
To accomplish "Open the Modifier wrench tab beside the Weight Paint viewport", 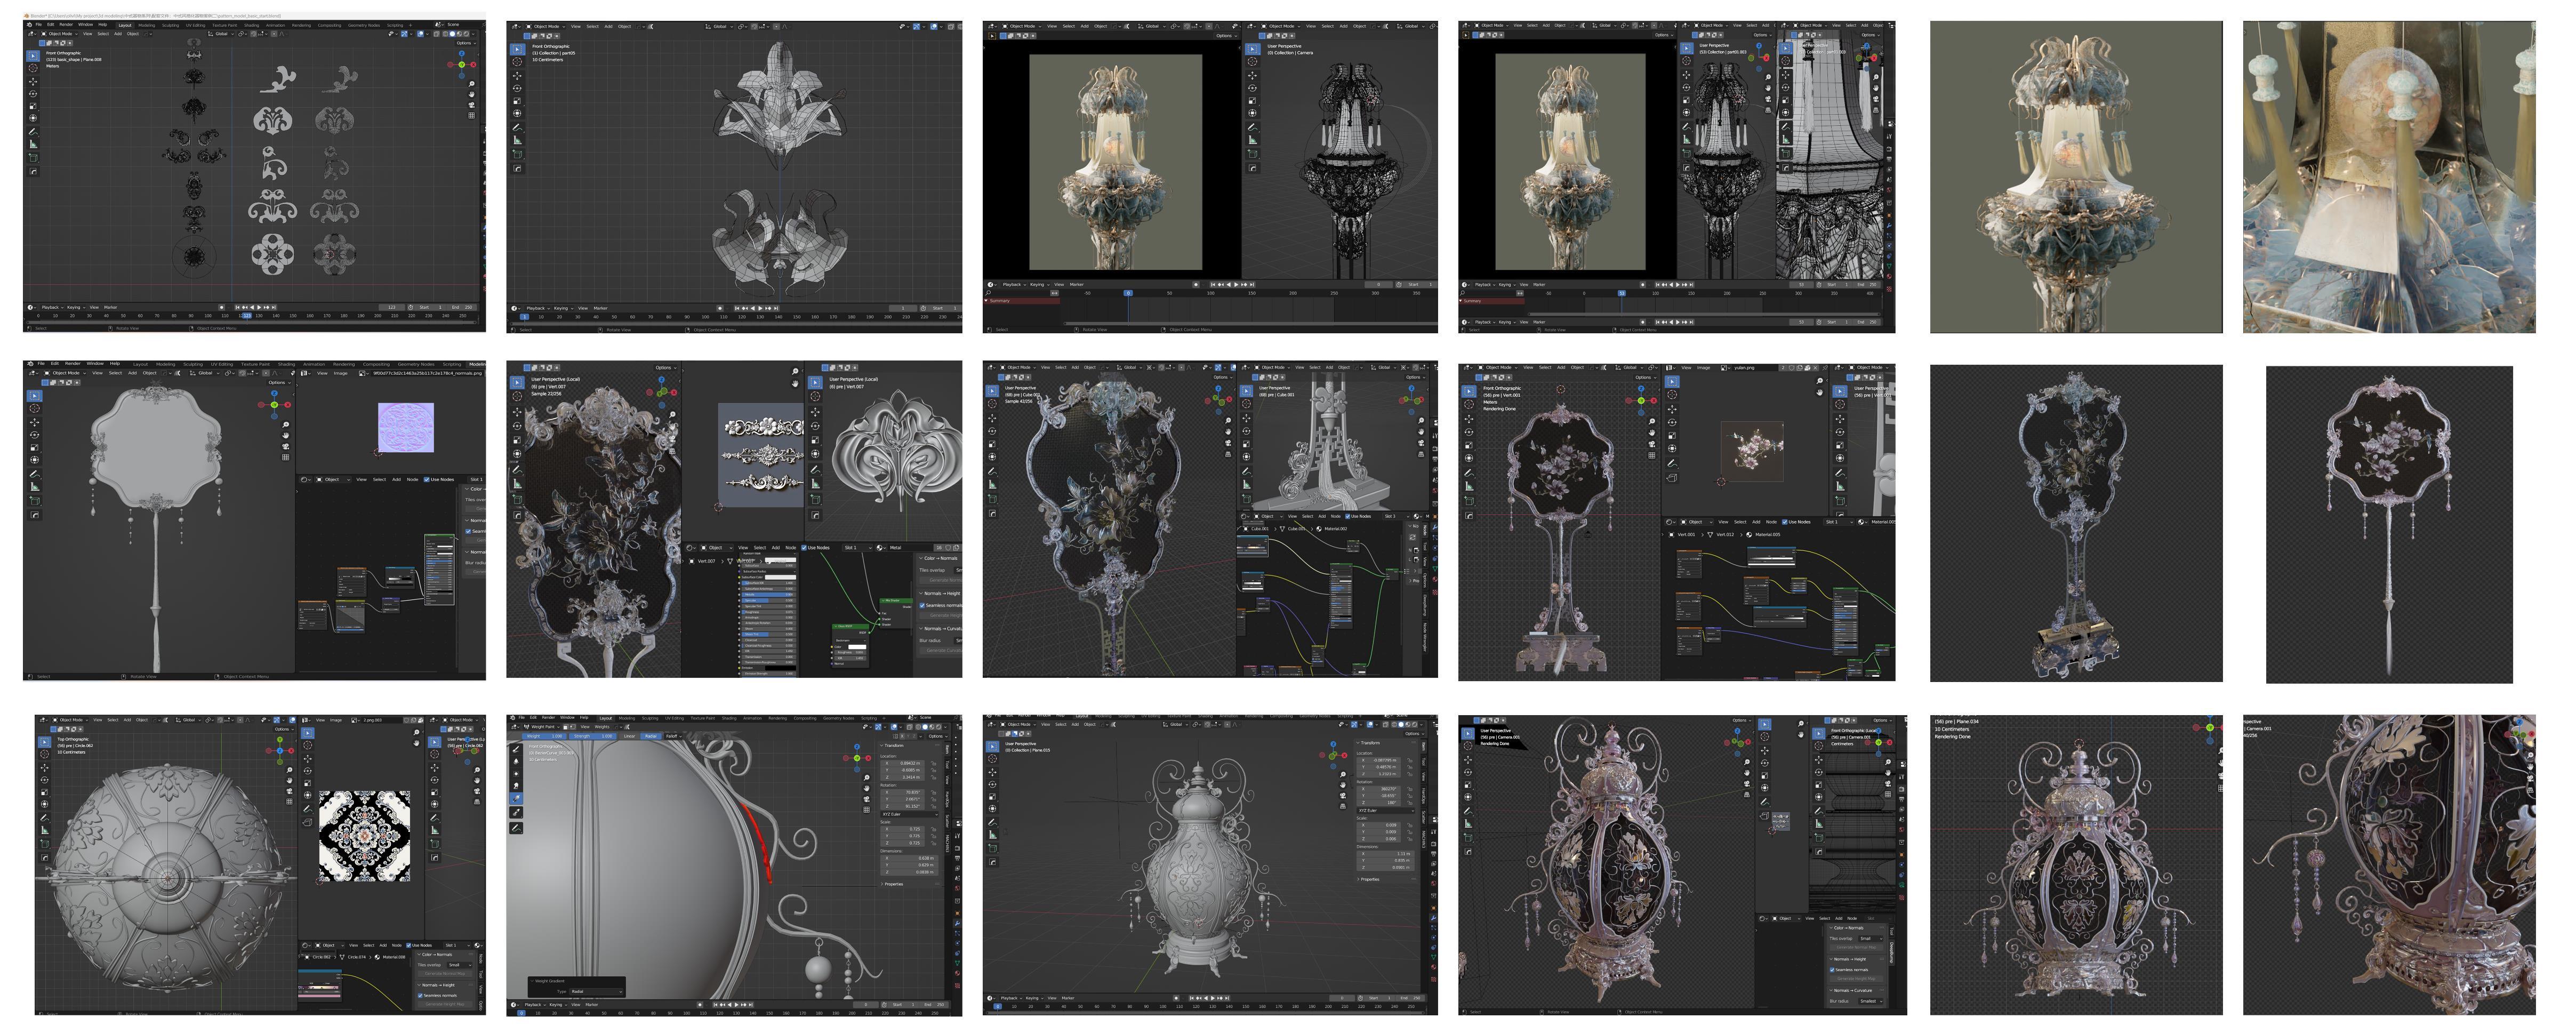I will [957, 924].
